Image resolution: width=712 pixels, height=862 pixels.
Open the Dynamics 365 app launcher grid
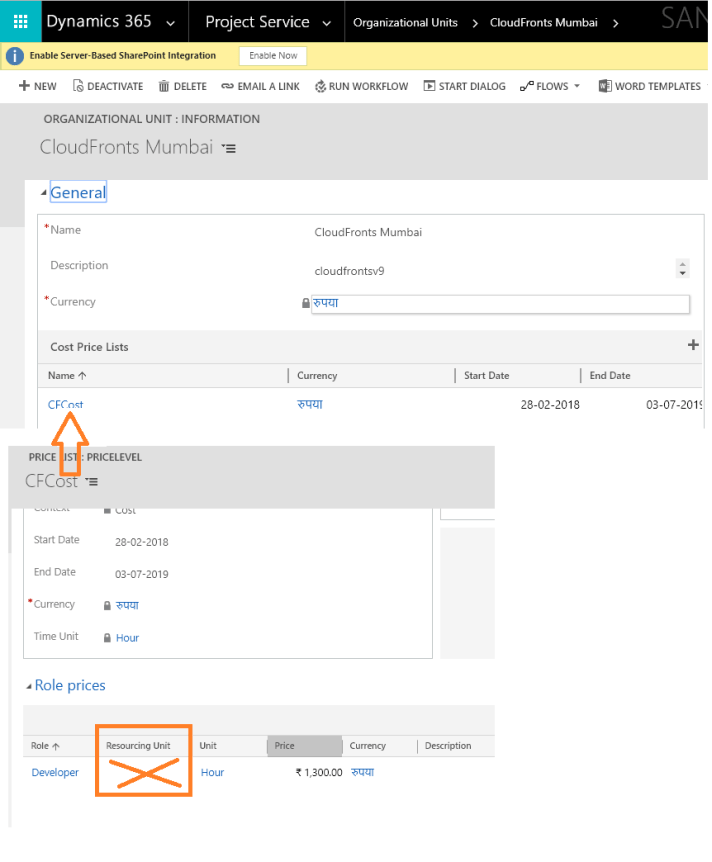click(20, 22)
